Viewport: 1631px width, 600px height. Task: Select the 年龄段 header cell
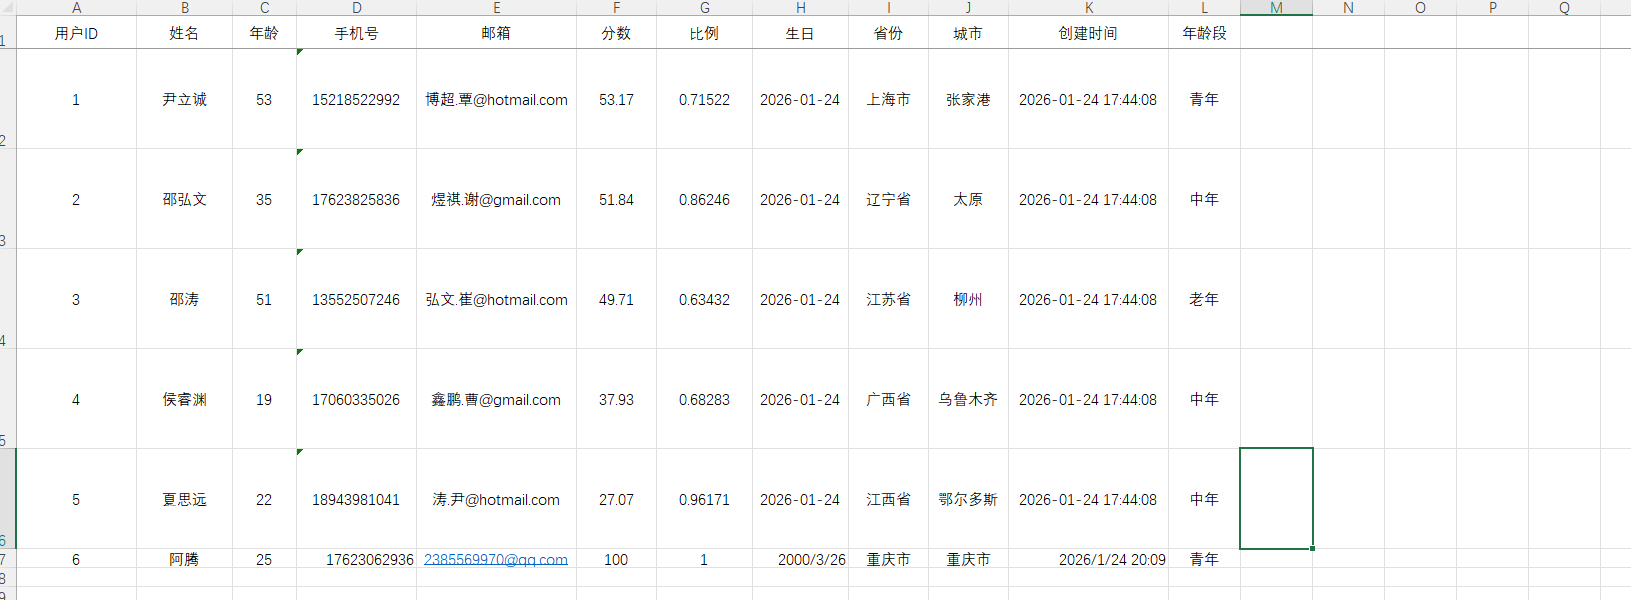point(1204,33)
